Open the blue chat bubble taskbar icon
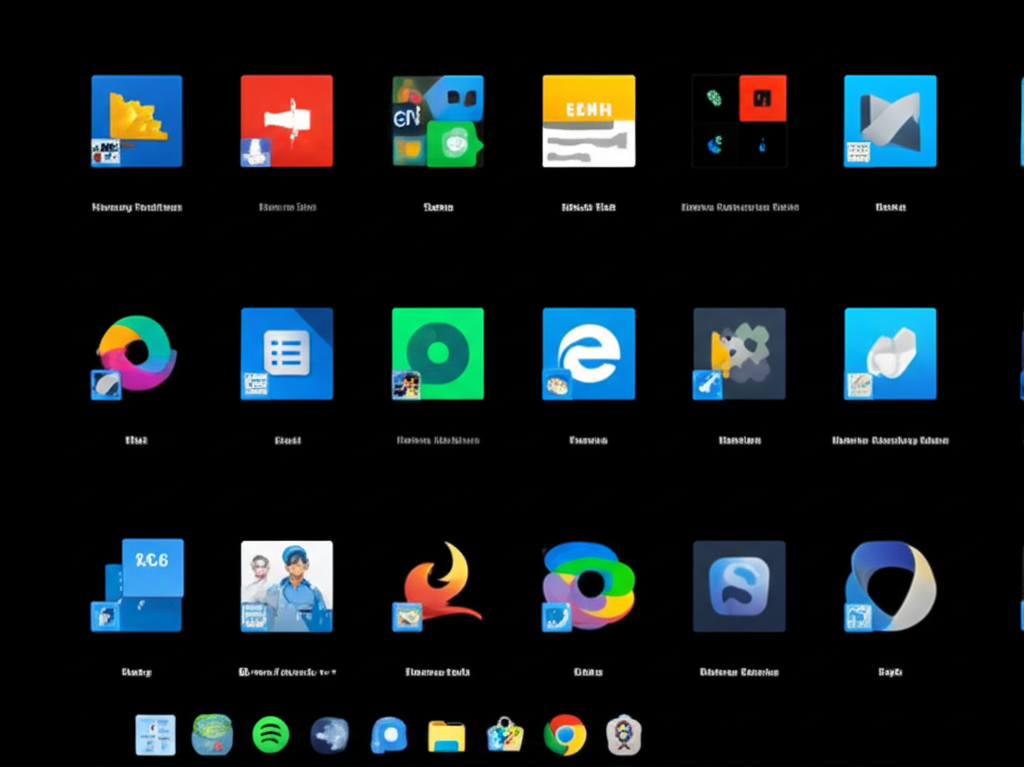1024x767 pixels. pos(388,735)
